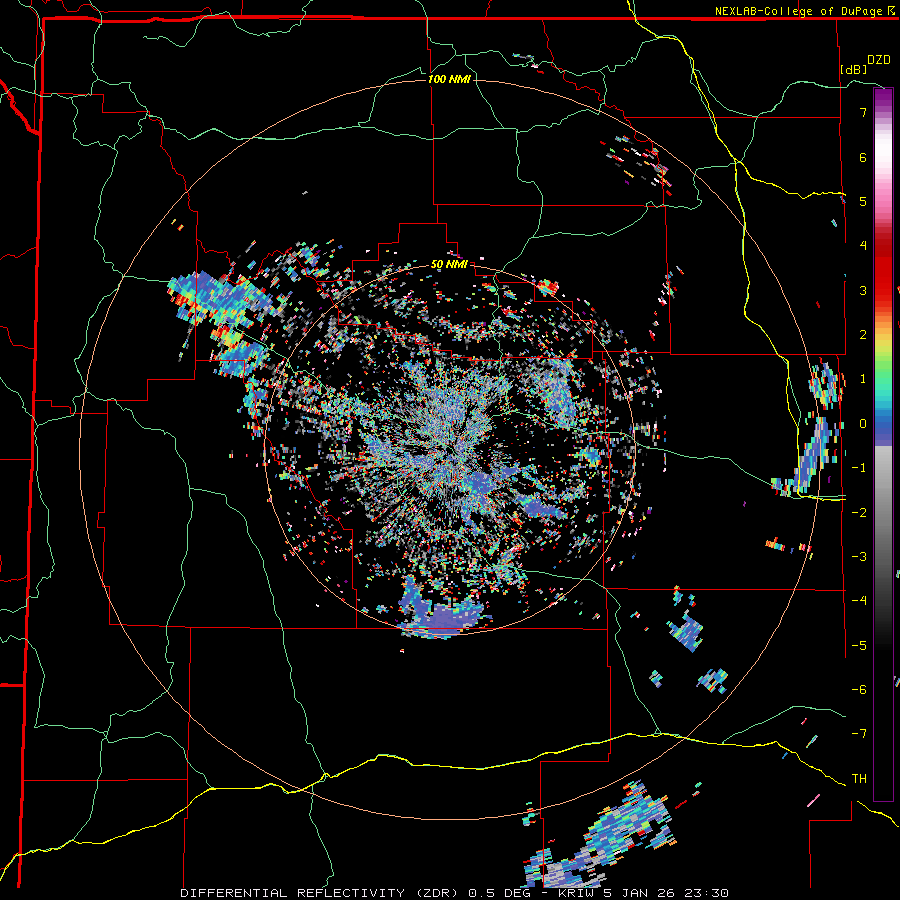The height and width of the screenshot is (900, 900).
Task: Click the 4 value on the color scale
Action: coord(863,246)
